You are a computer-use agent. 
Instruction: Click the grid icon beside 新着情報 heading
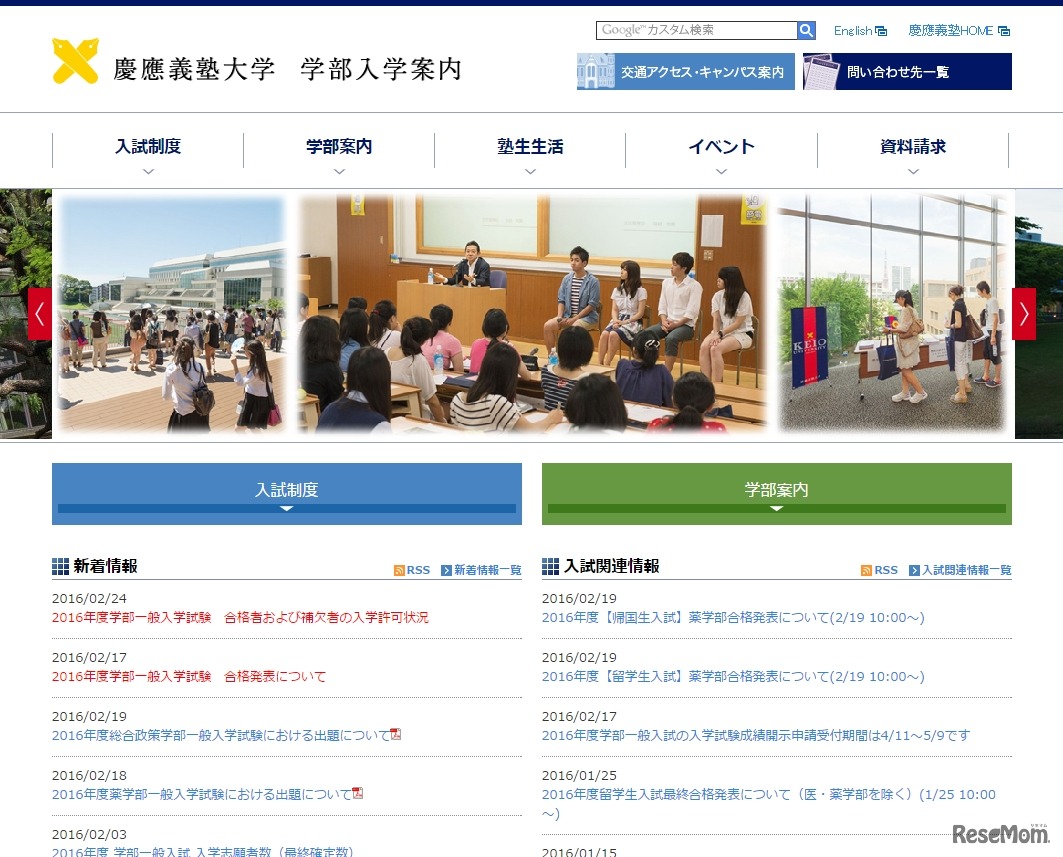pos(59,566)
